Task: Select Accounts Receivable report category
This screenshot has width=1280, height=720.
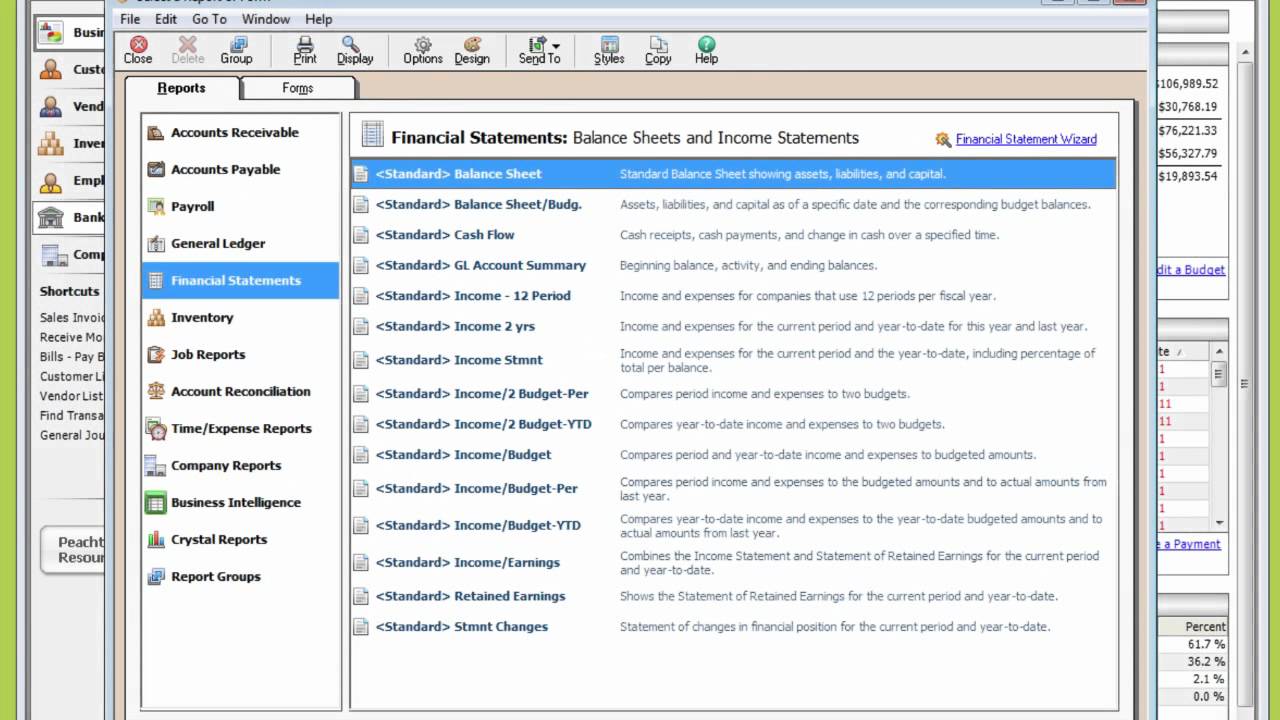Action: (x=240, y=132)
